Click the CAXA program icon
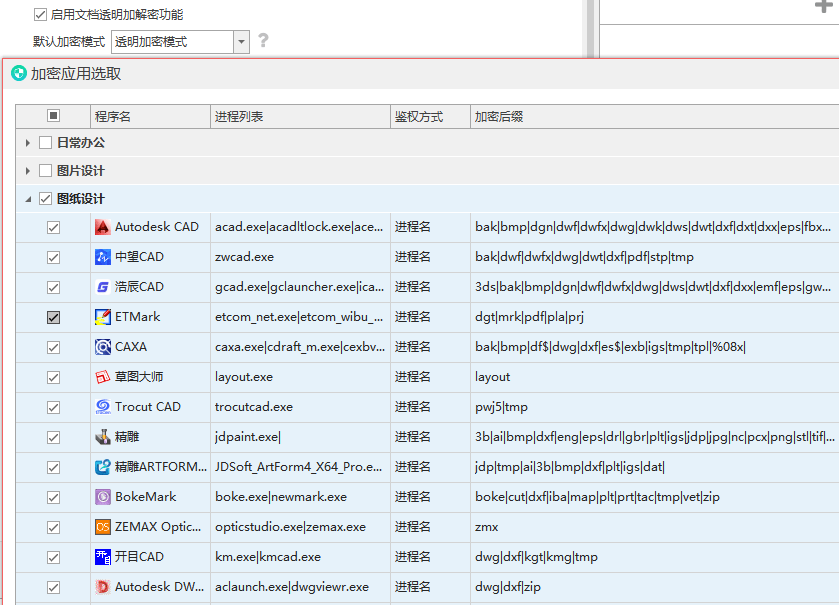This screenshot has width=839, height=605. click(103, 347)
